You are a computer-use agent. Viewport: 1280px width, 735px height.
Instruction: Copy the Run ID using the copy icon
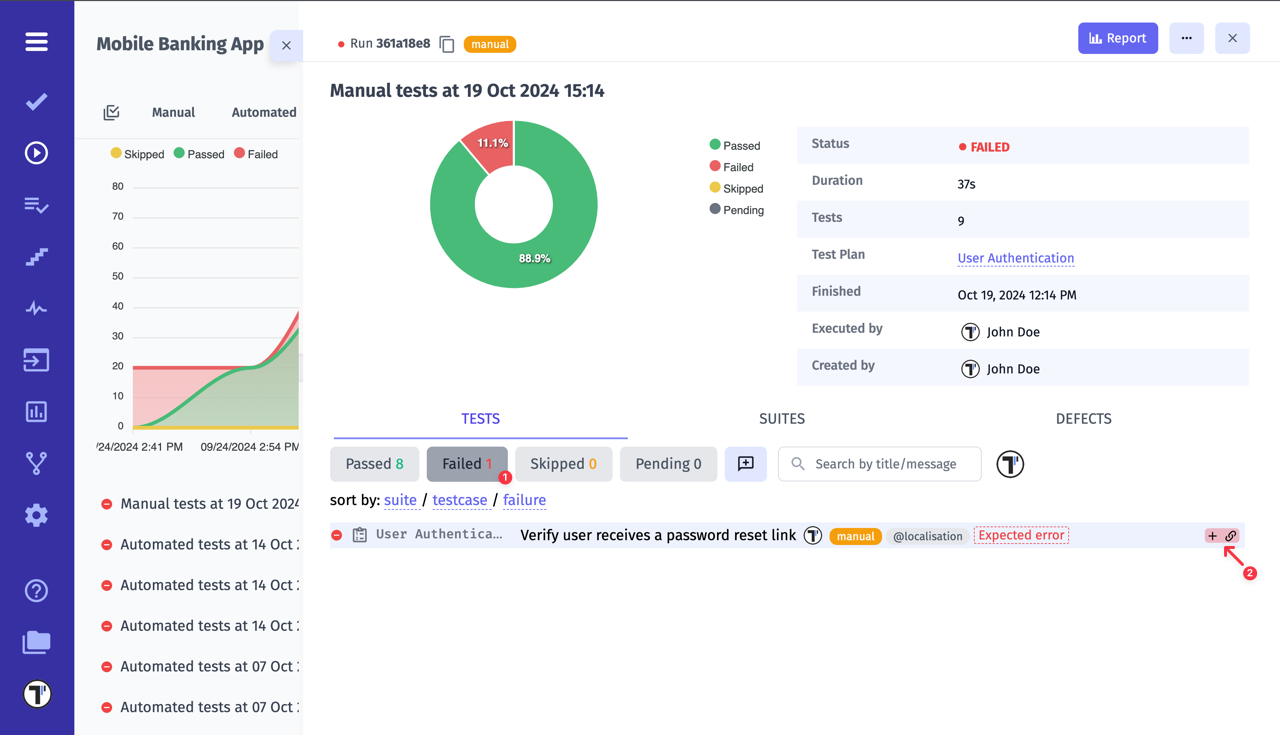[446, 44]
